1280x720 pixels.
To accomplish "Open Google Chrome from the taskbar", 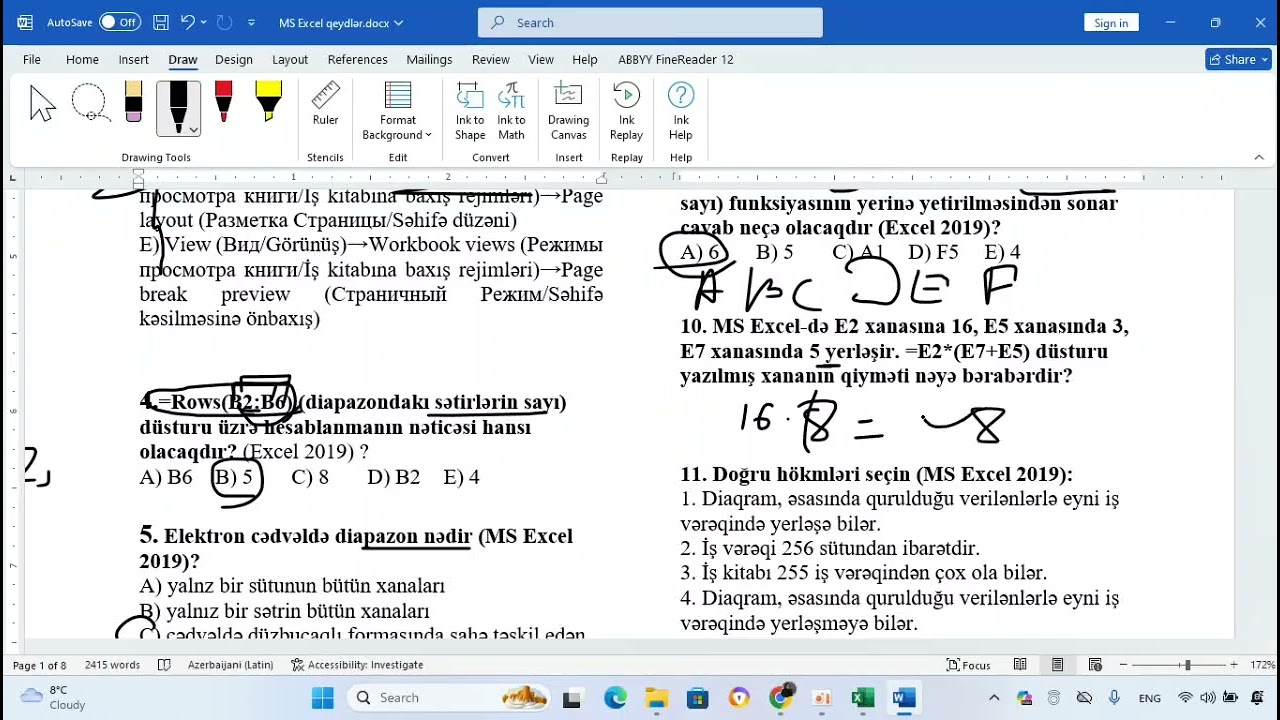I will click(x=780, y=697).
